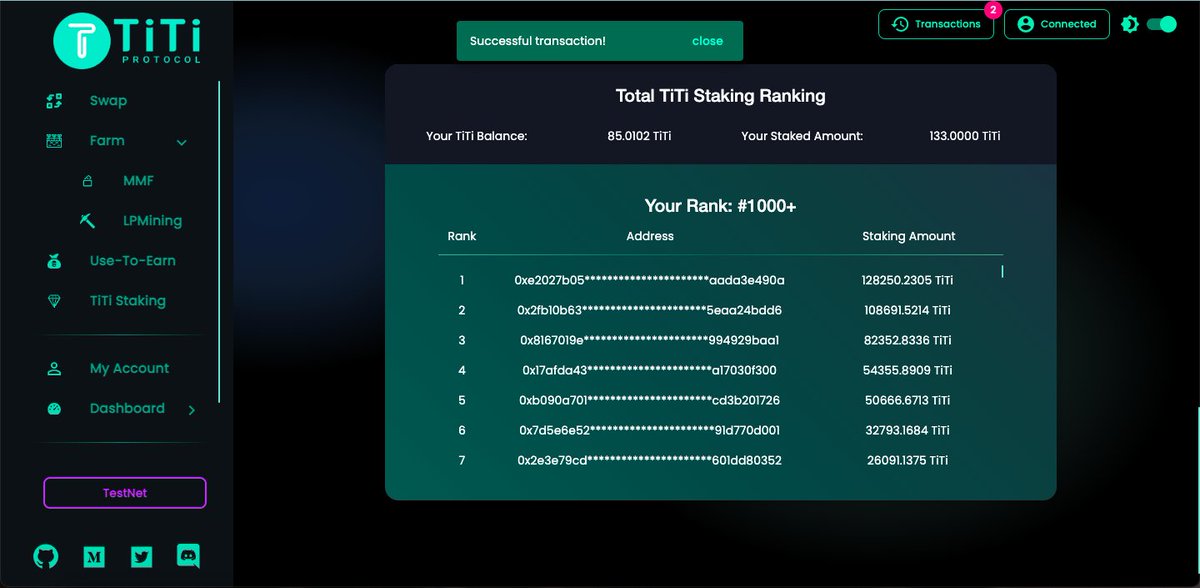Open the Dashboard menu item
Viewport: 1200px width, 588px height.
(127, 408)
